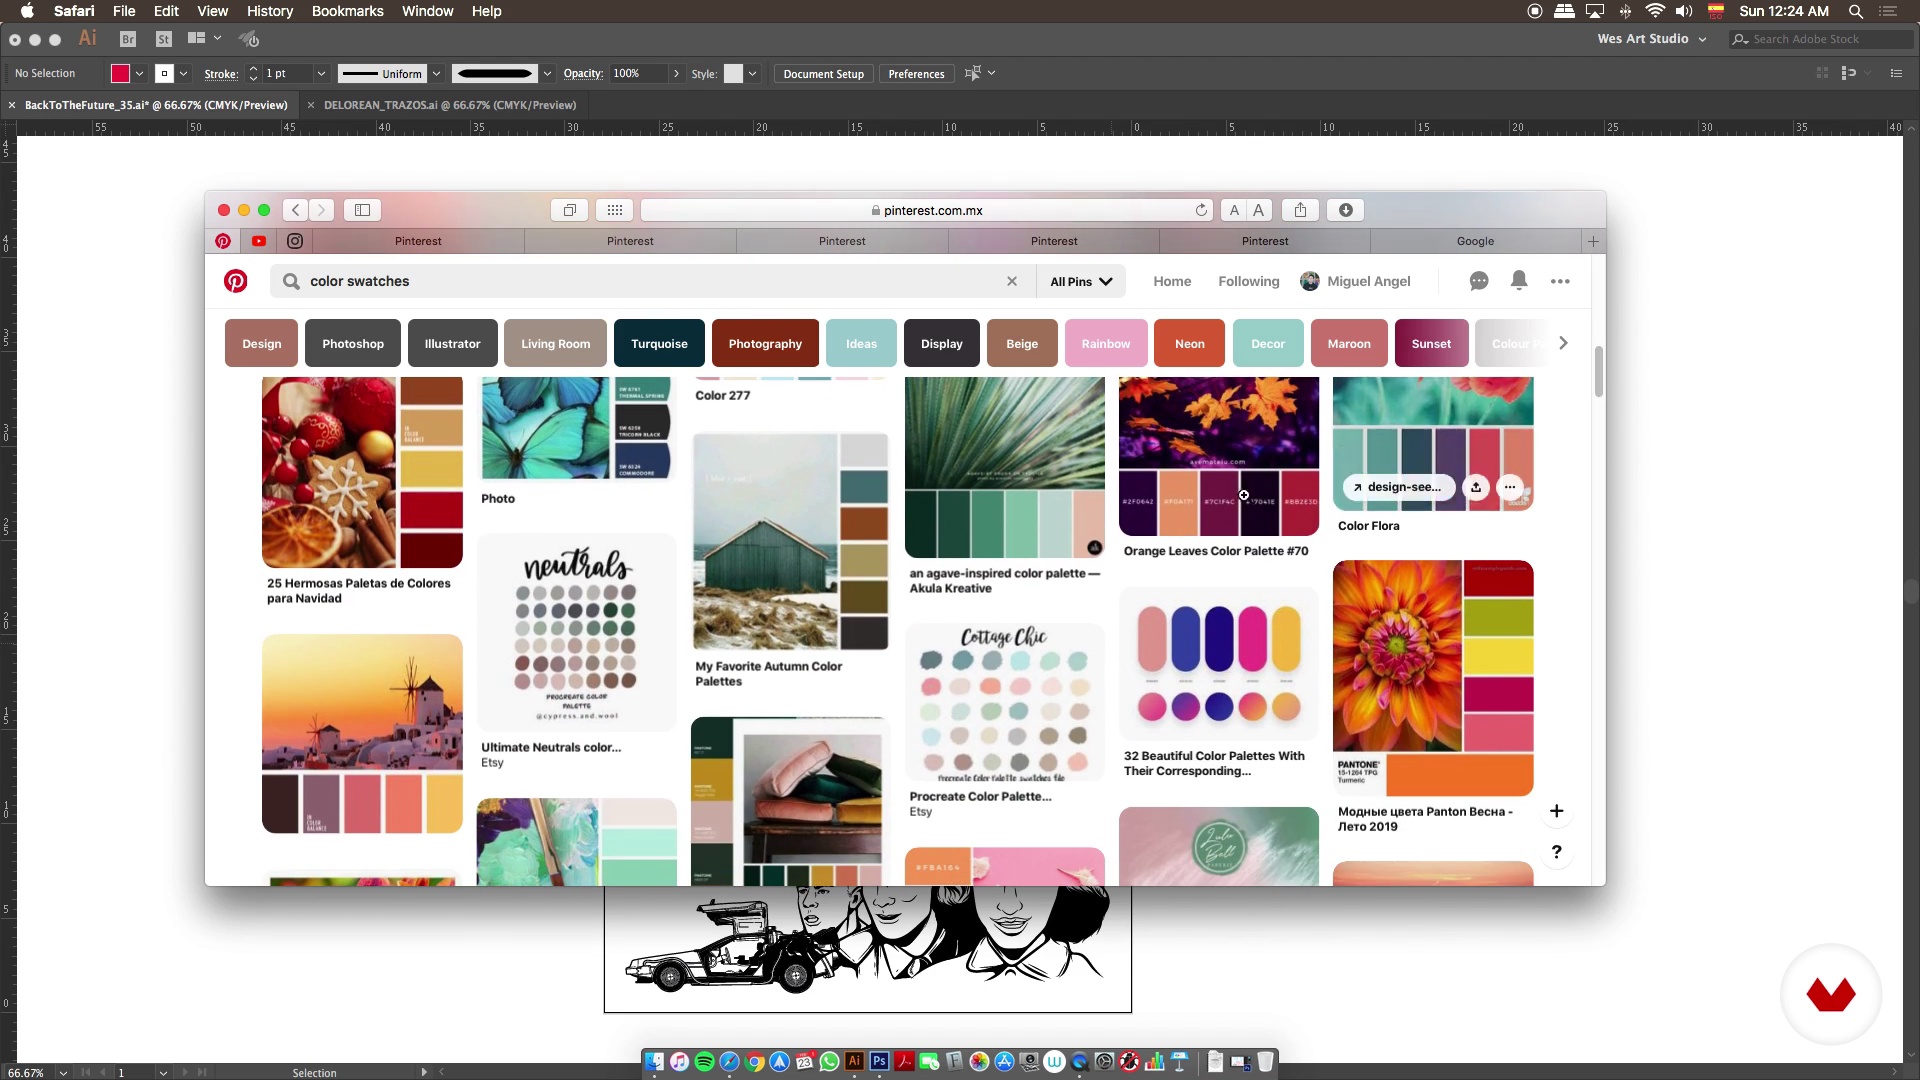
Task: Toggle the Safari sidebar
Action: [362, 210]
